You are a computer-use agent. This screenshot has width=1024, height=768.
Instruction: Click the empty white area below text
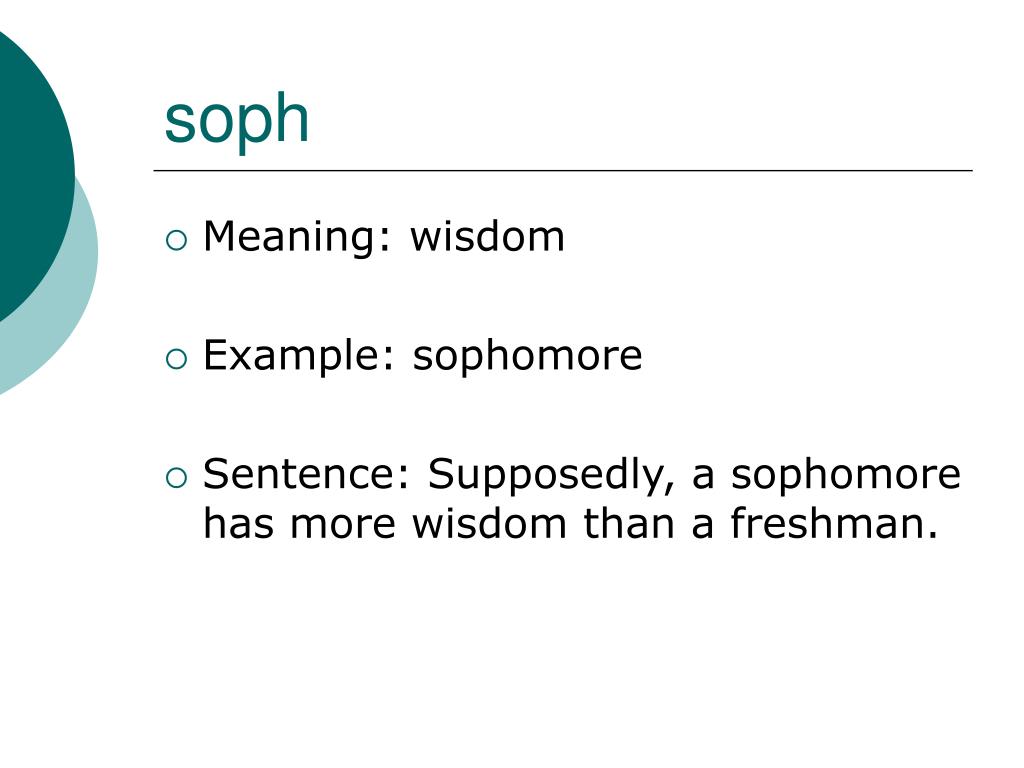point(562,653)
